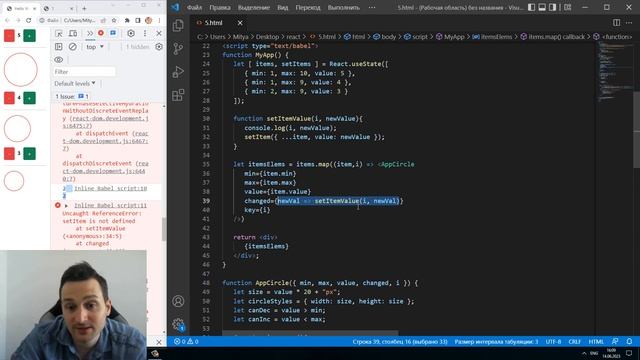Open overflow menu ellipsis in VS Code menu bar
Viewport: 640px width, 360px height.
coord(372,7)
